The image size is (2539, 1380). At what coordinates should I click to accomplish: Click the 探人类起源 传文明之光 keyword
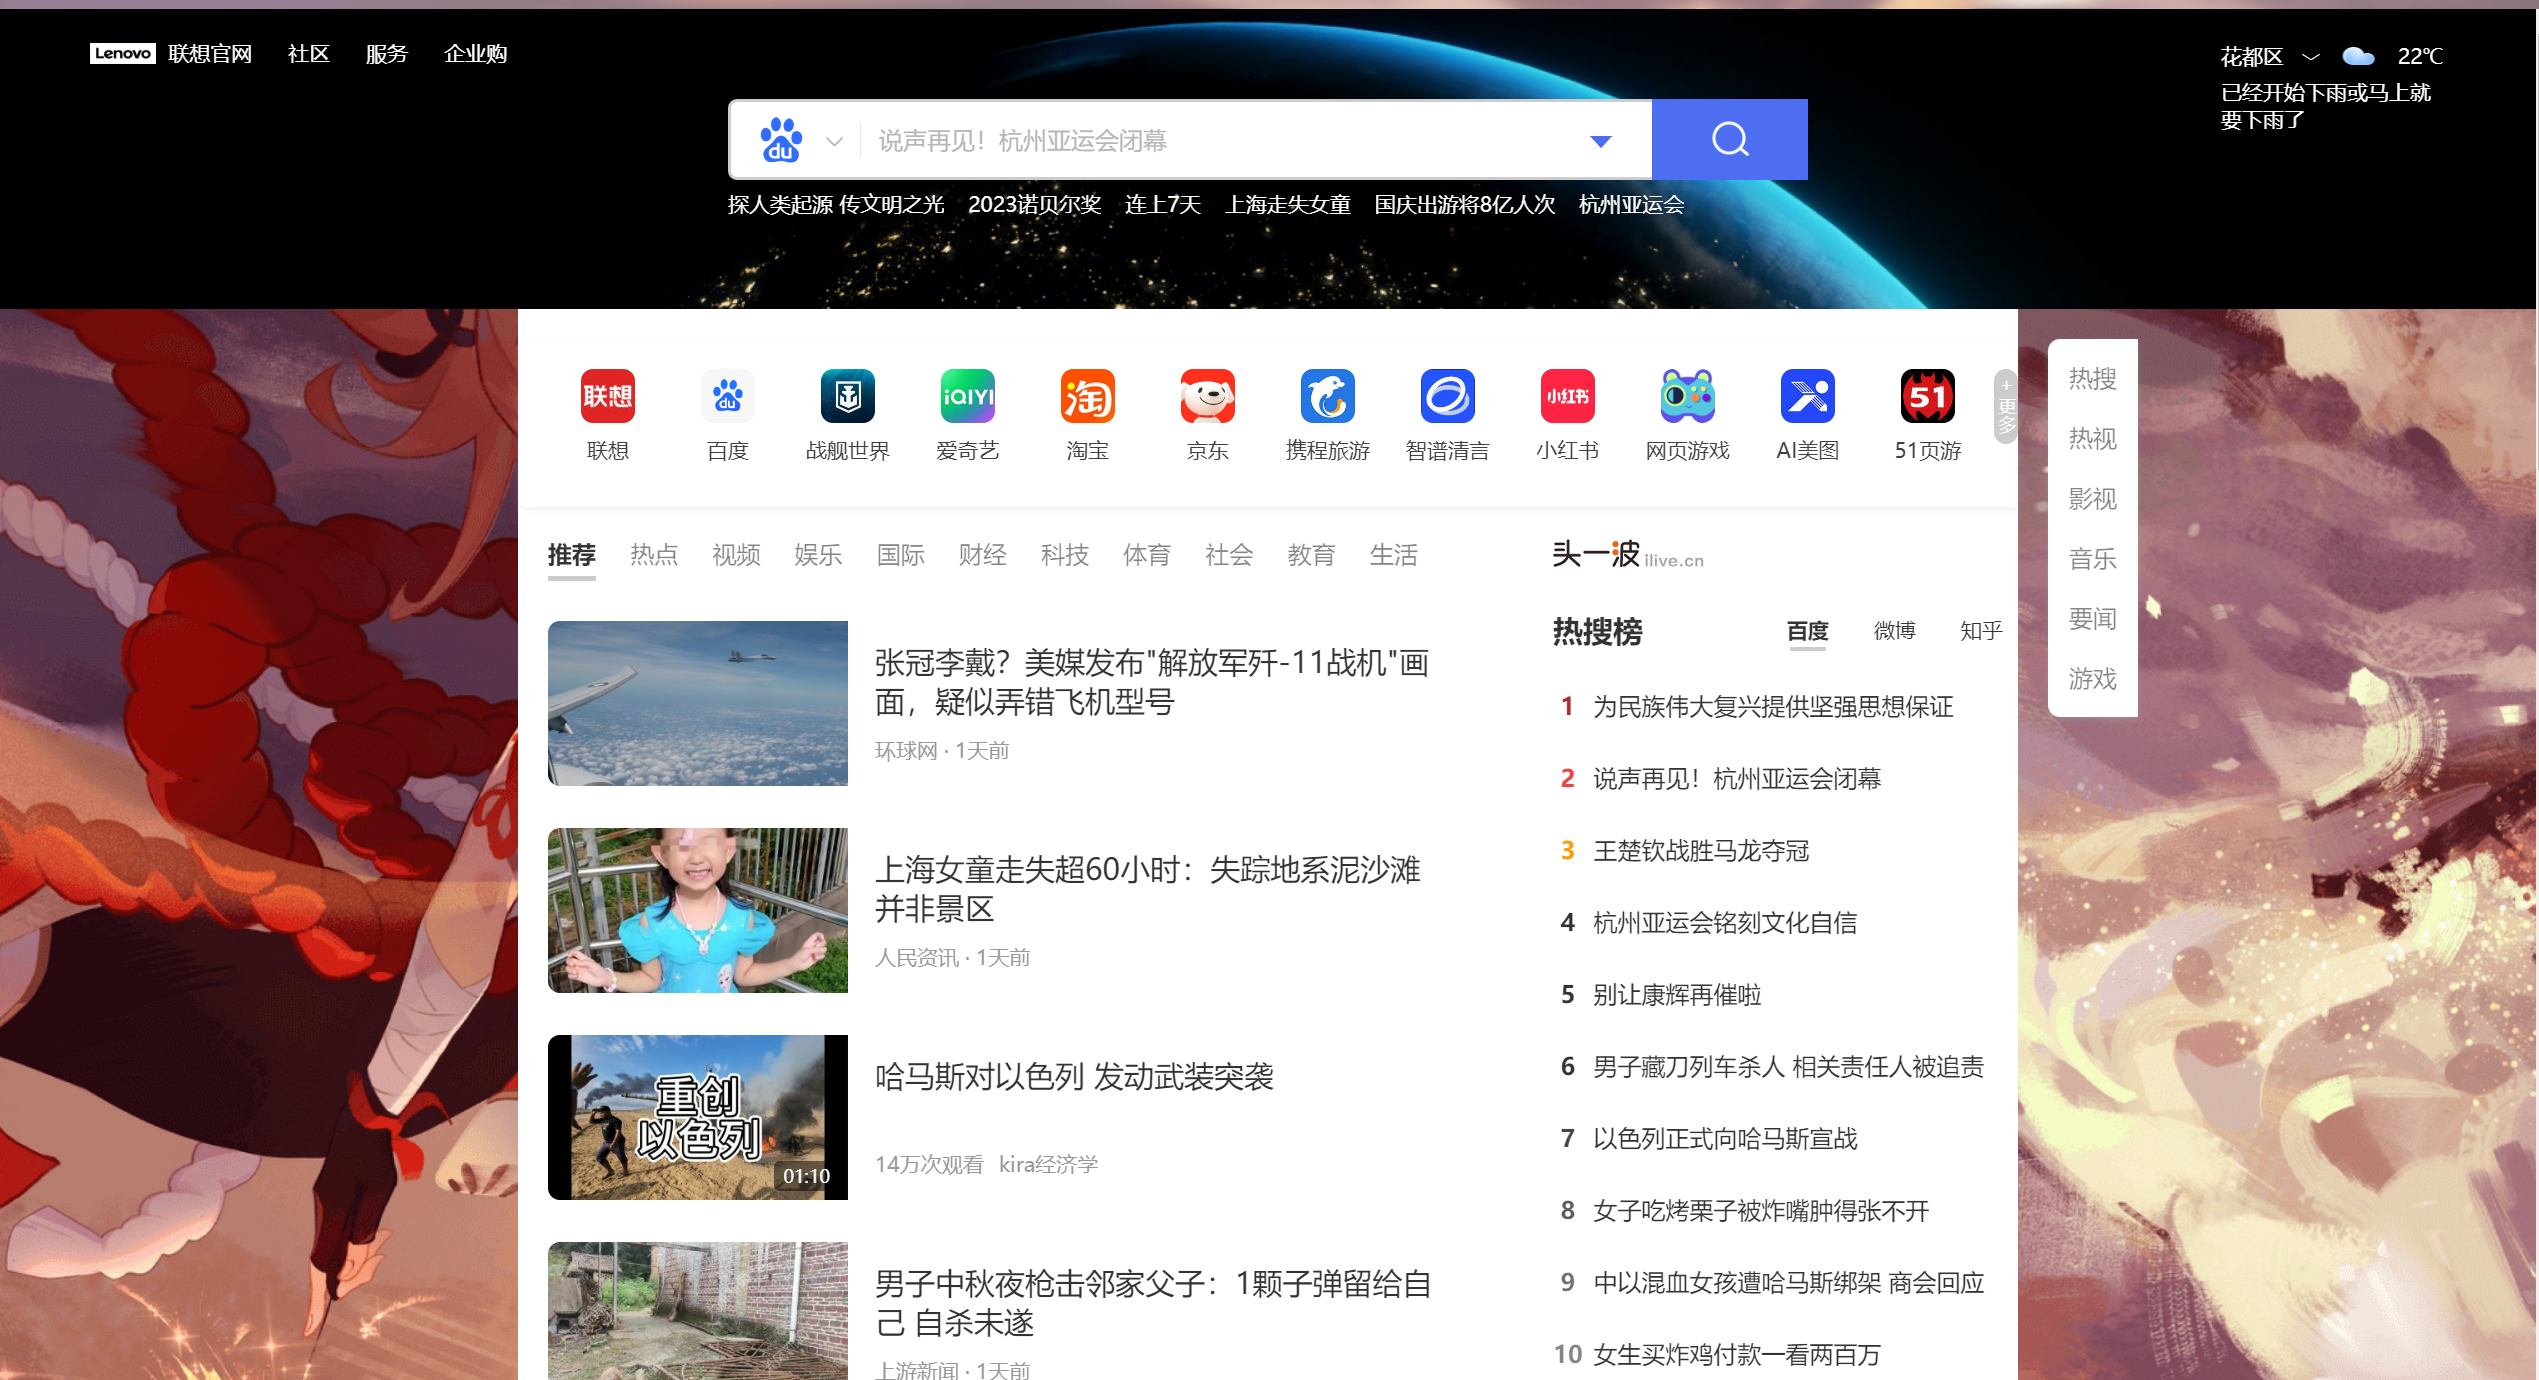(x=836, y=205)
